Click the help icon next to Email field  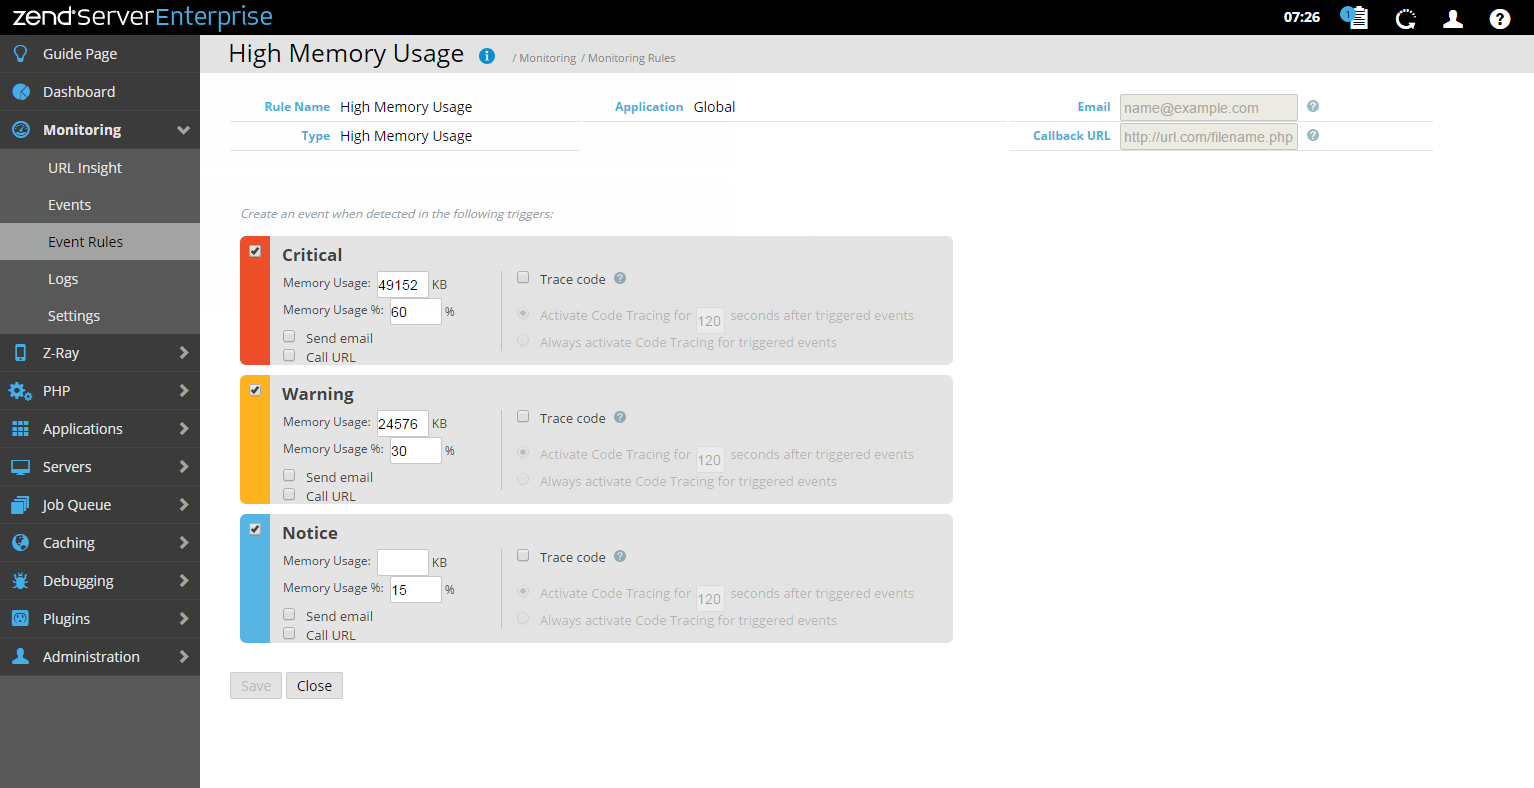pos(1313,106)
